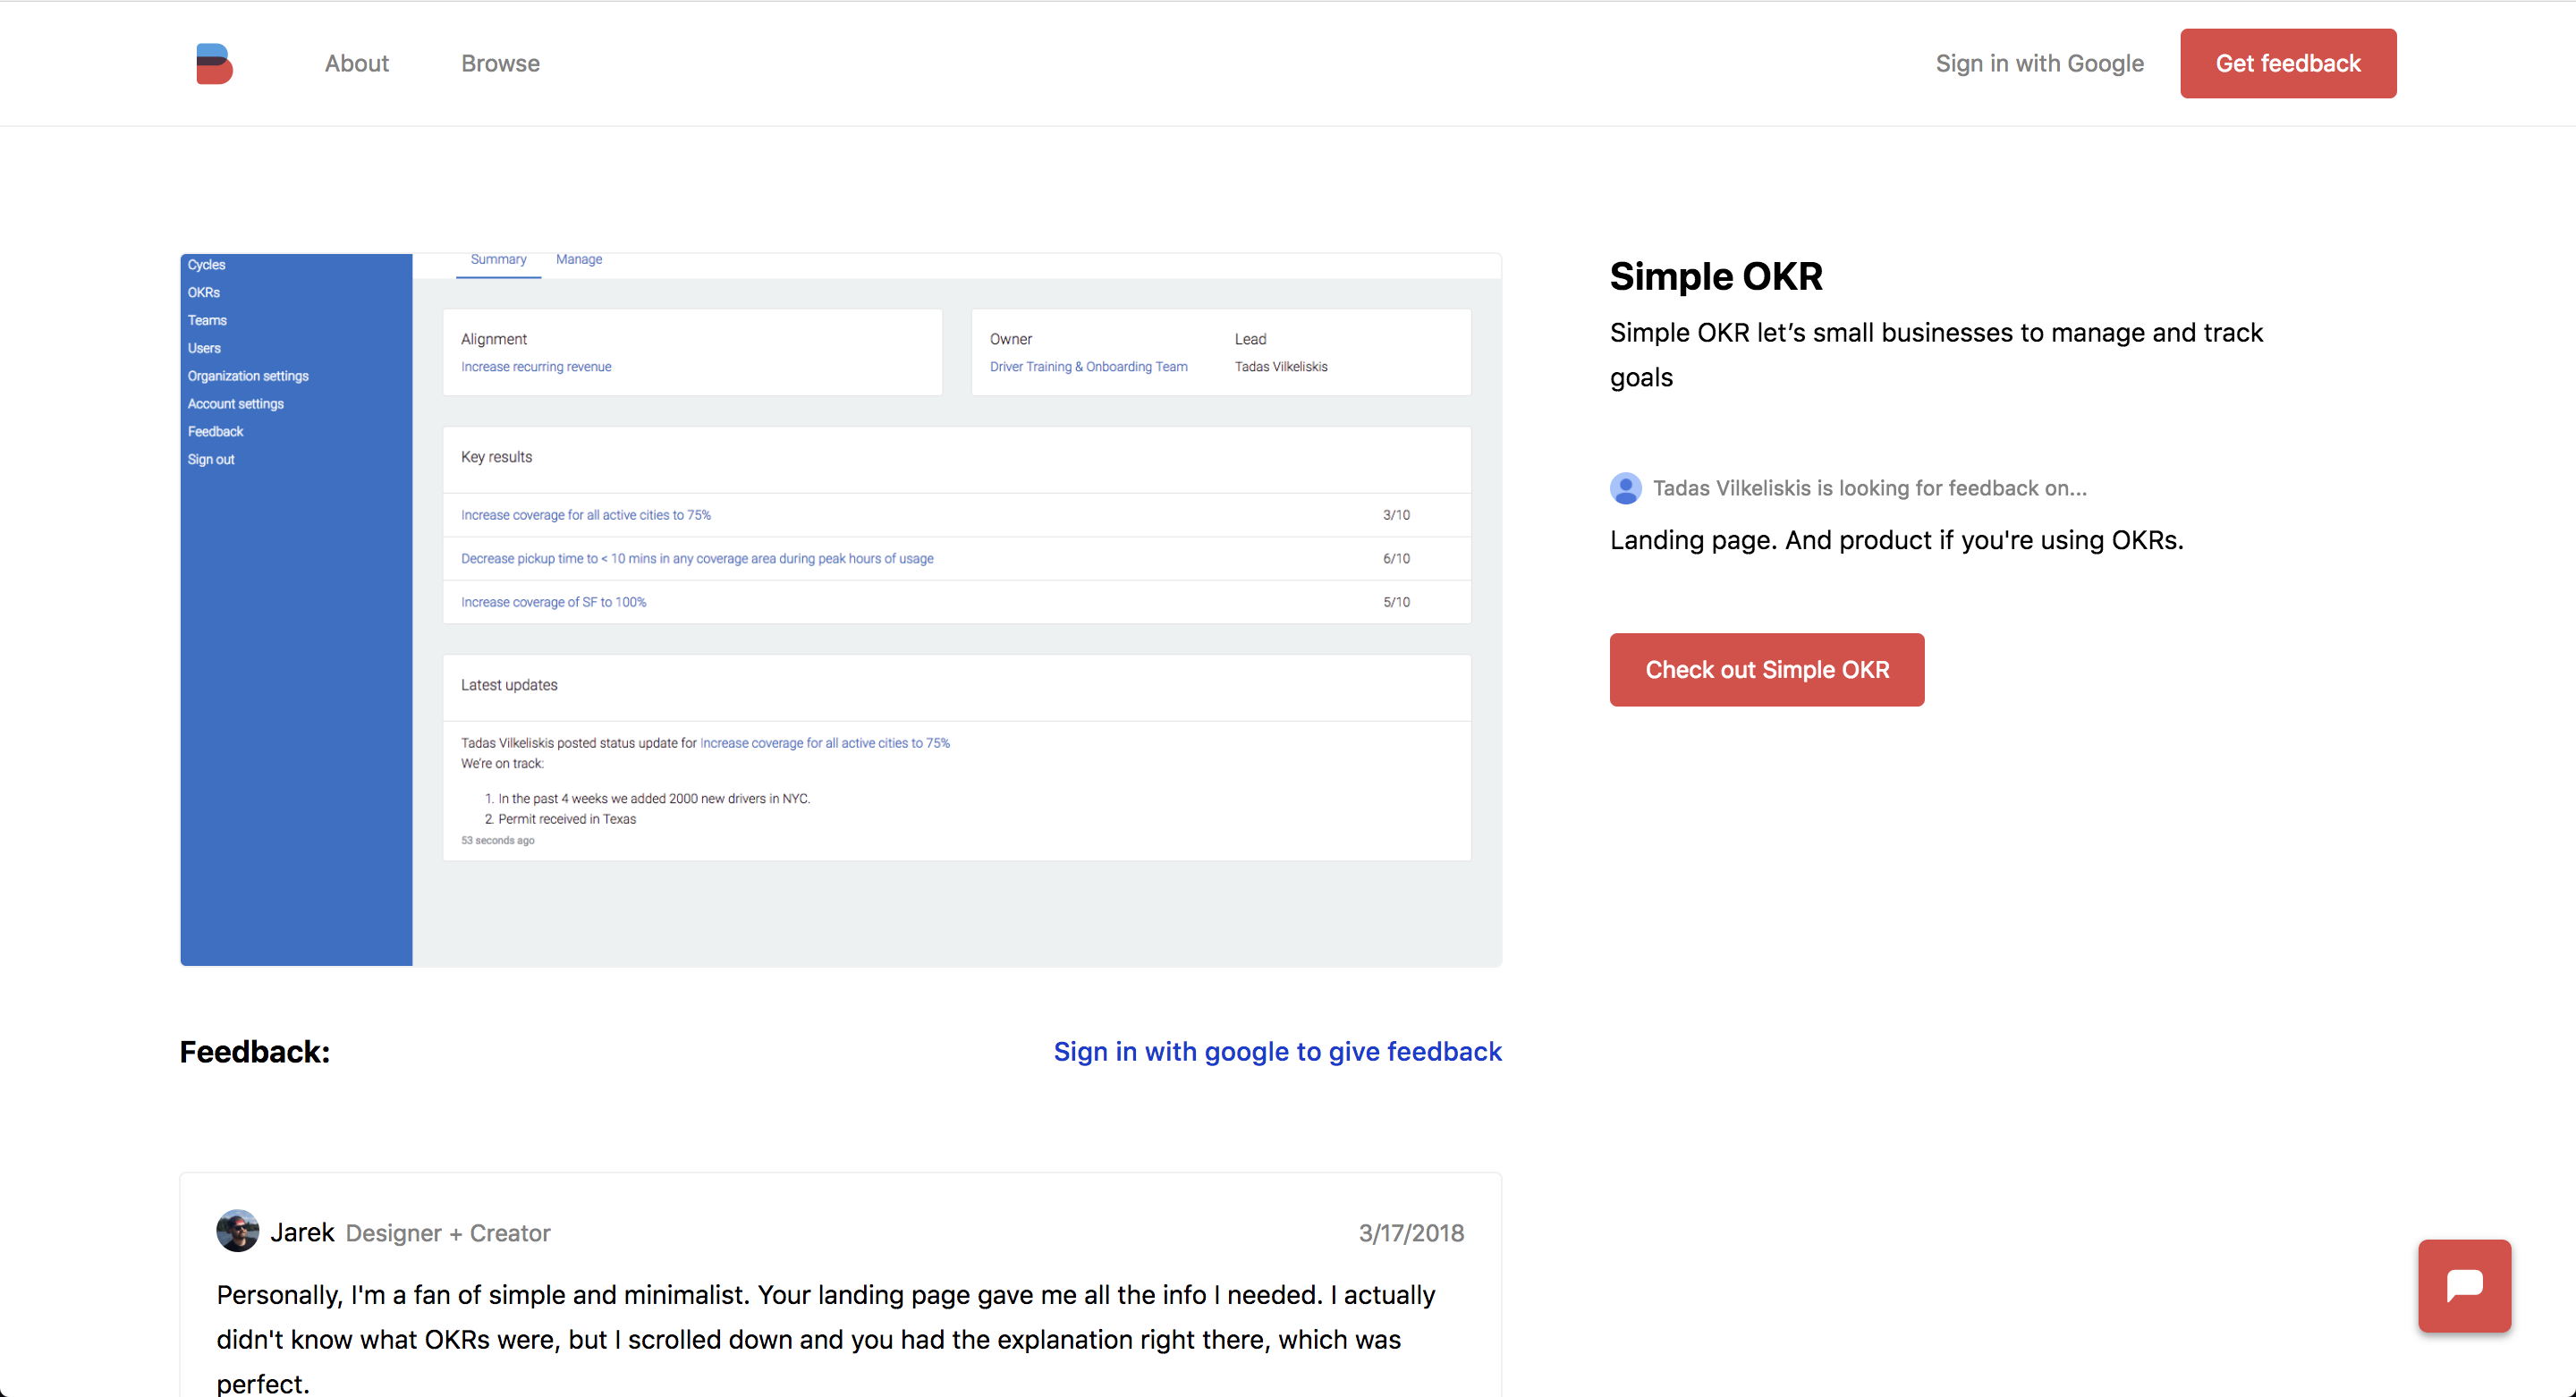Click the Summary tab in screenshot

tap(498, 259)
